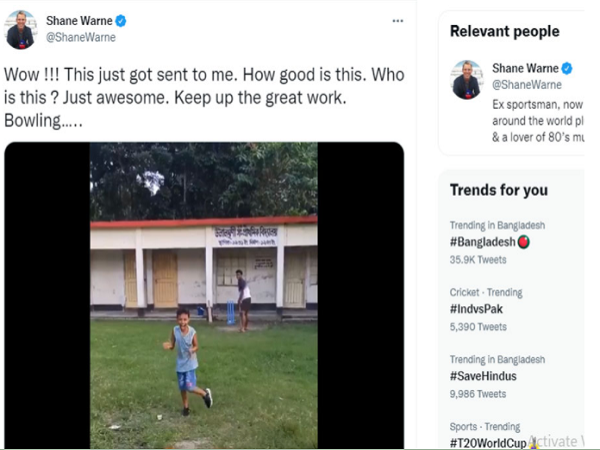Open Shane Warne name link on tweet

pos(78,20)
